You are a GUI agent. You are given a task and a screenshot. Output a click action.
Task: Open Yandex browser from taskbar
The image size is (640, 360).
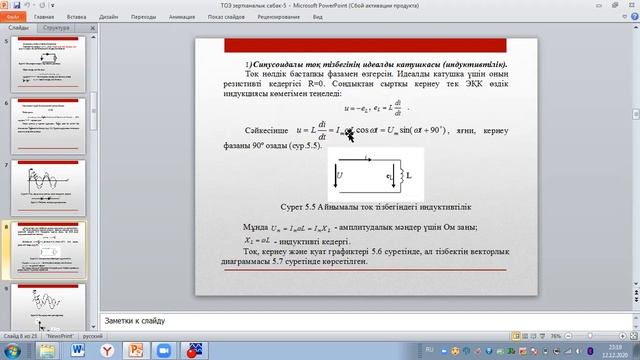tap(107, 351)
